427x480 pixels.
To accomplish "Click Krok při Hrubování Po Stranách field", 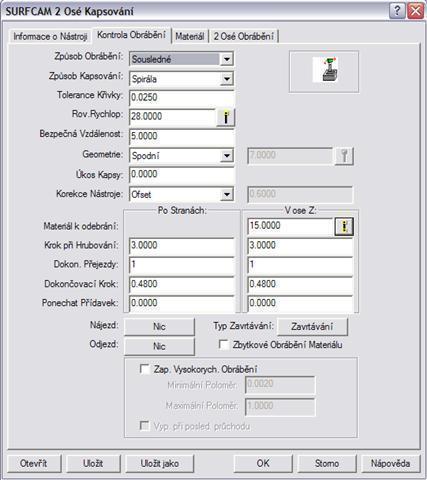I will (x=182, y=246).
